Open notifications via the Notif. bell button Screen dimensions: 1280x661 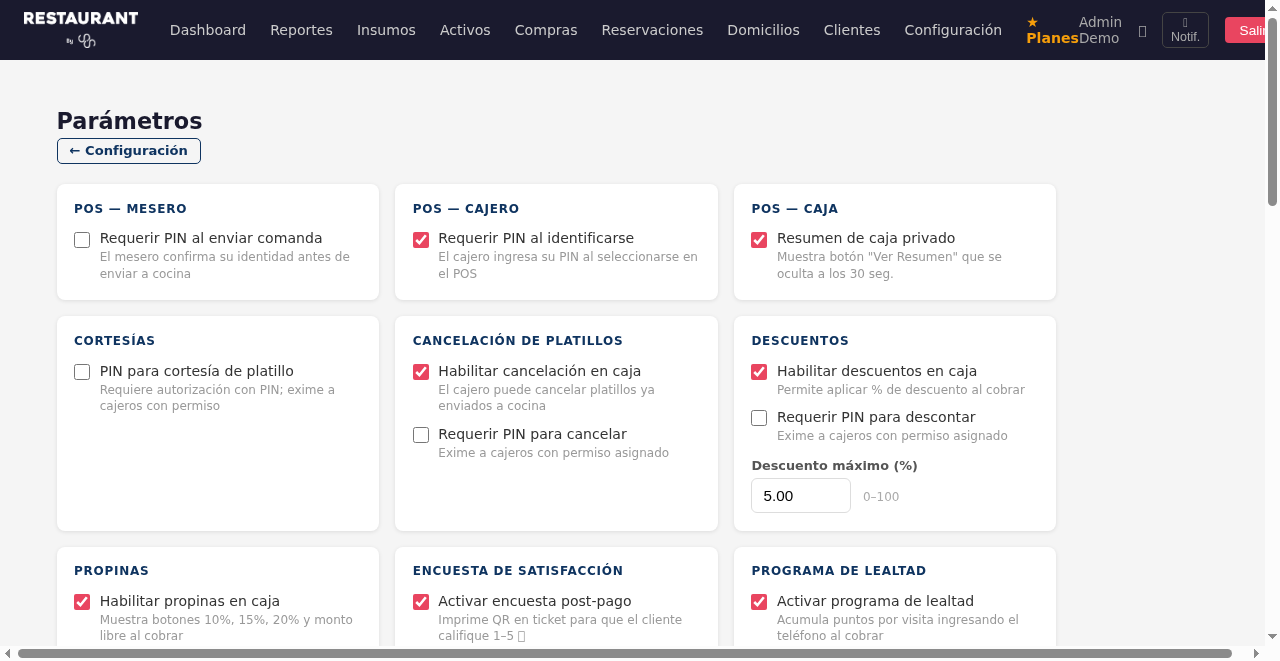point(1185,30)
